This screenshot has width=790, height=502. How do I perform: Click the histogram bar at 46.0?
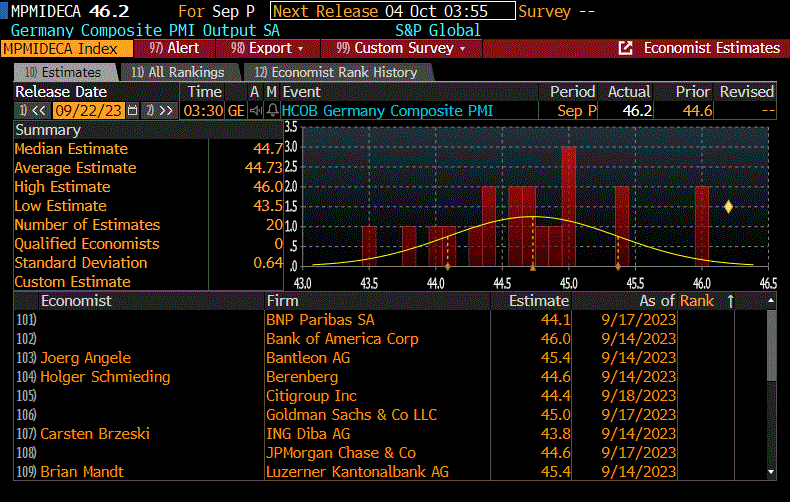702,226
